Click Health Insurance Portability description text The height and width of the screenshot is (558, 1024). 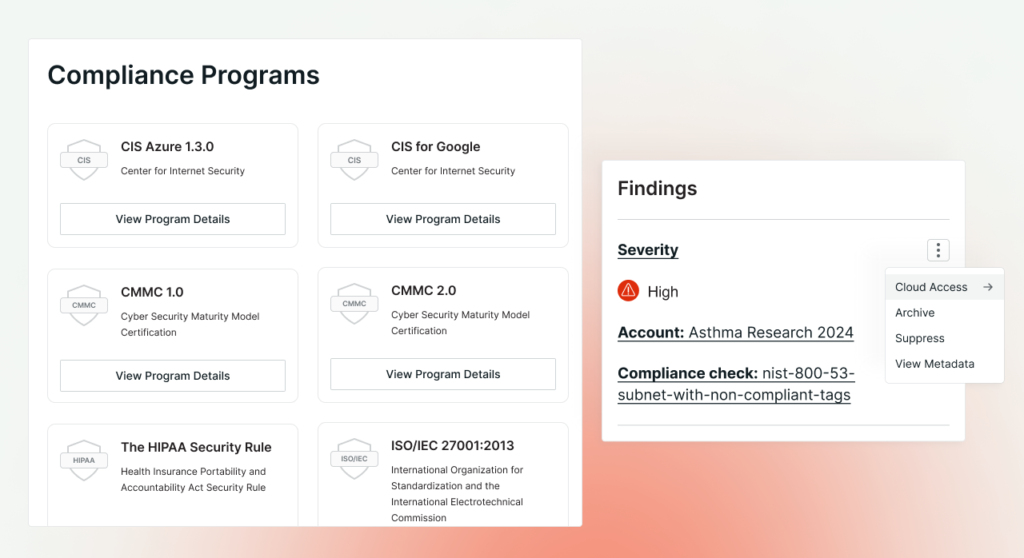point(193,480)
